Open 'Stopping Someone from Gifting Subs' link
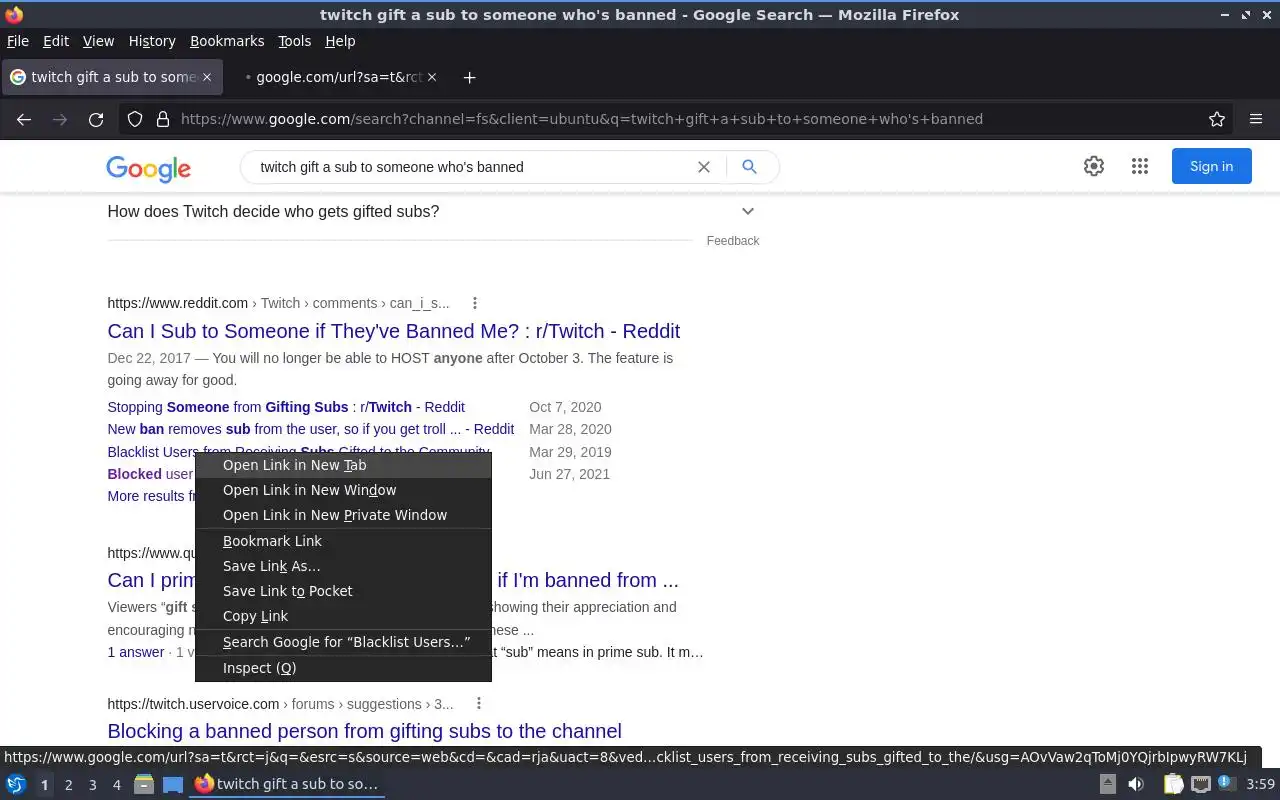This screenshot has height=800, width=1280. (x=286, y=407)
